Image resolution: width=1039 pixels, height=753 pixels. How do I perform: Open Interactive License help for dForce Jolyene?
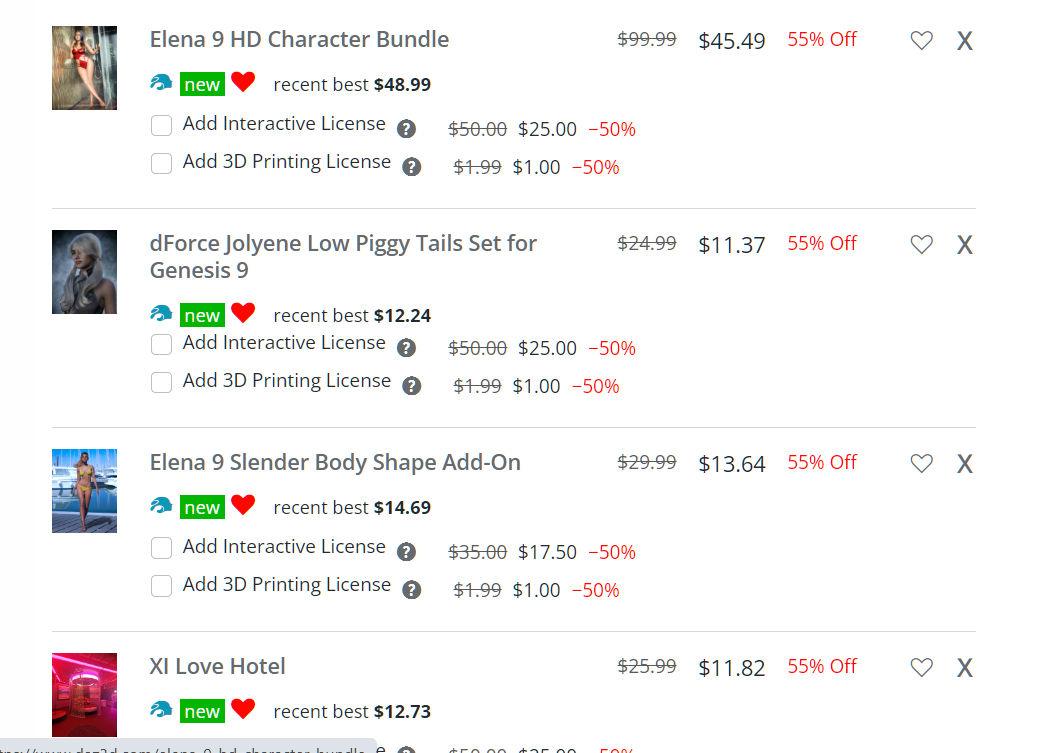[x=406, y=348]
